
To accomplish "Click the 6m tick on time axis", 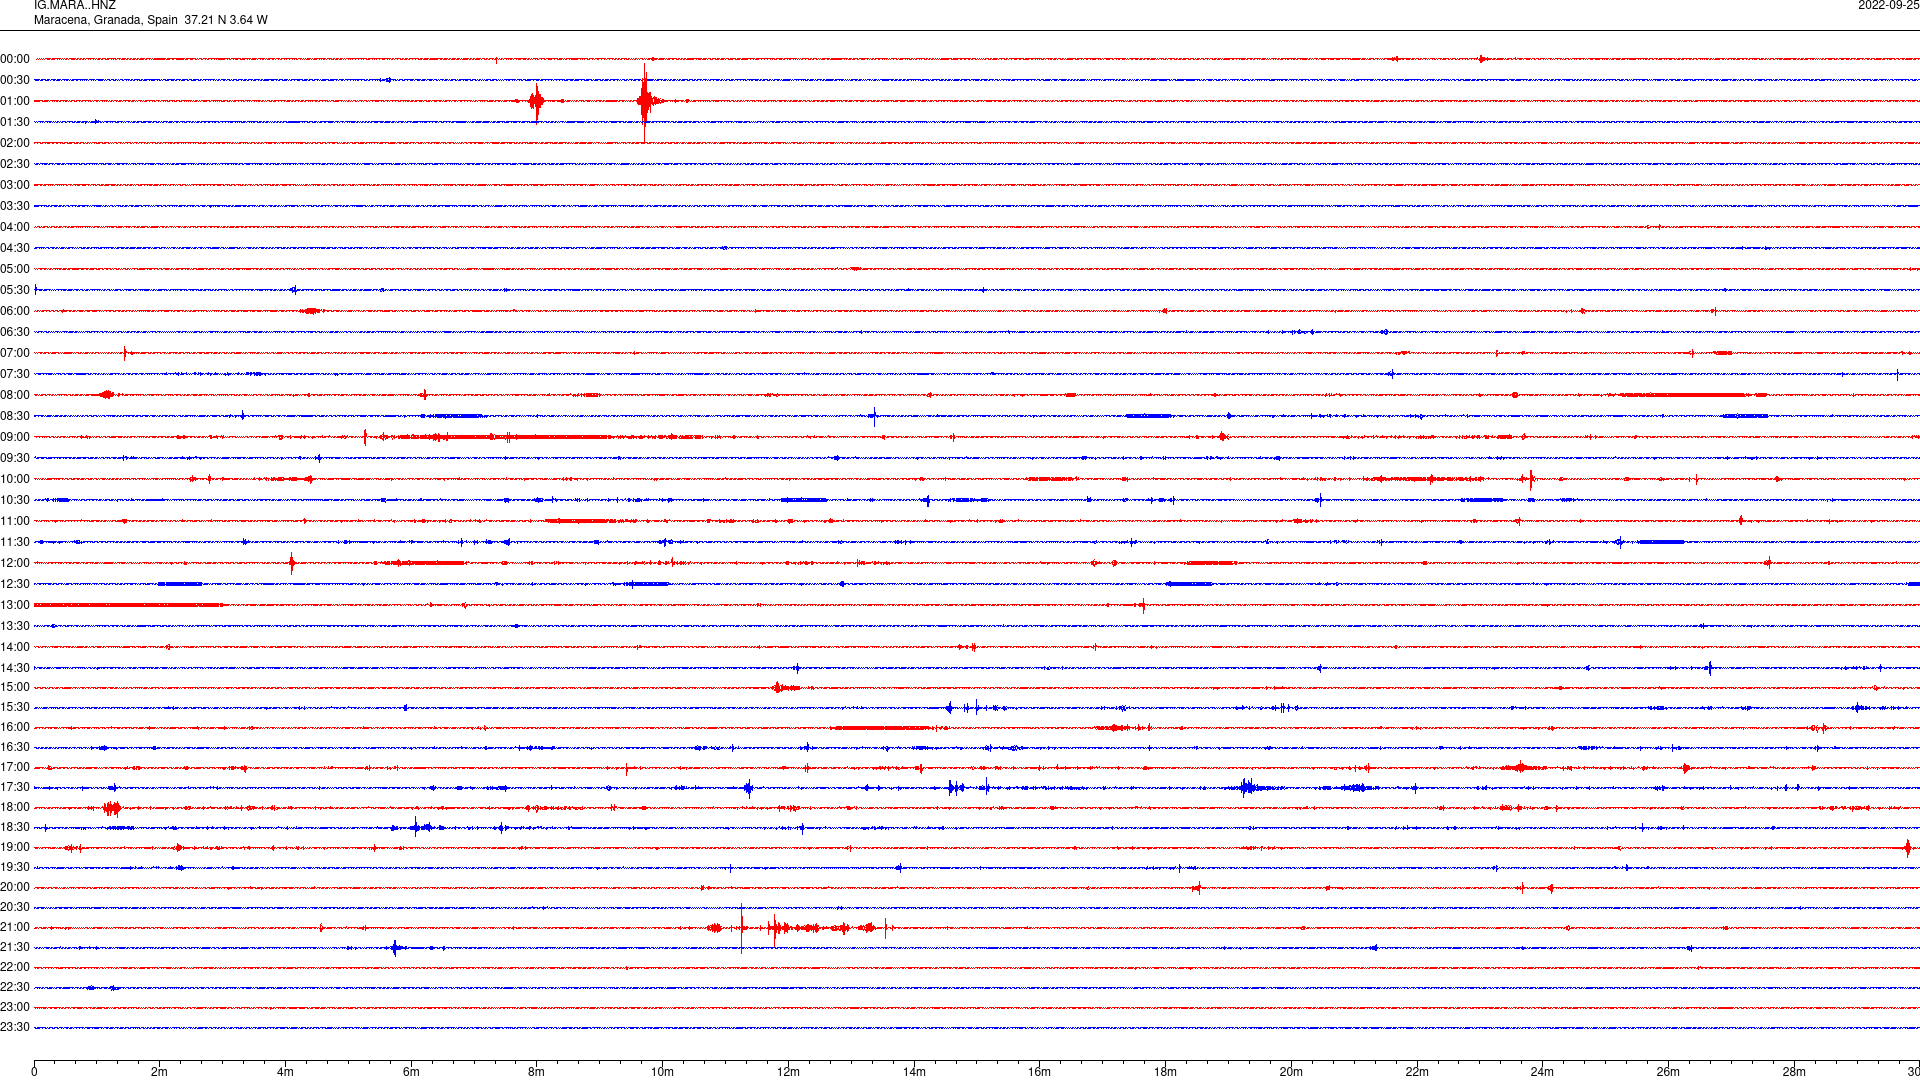I will [x=411, y=1072].
